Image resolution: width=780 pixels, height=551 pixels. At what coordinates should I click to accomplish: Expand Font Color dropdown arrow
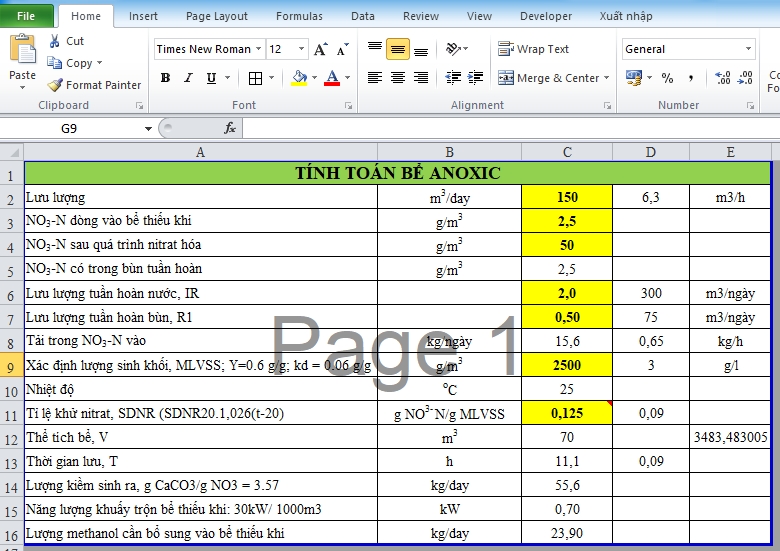point(347,78)
